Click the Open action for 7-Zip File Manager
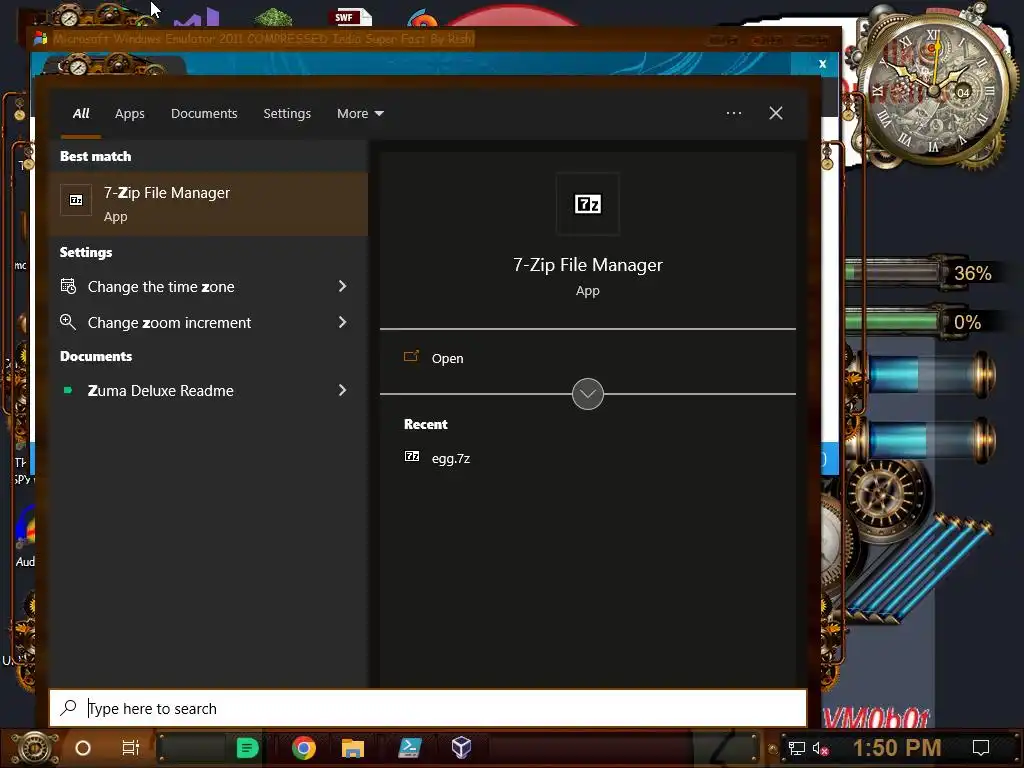The width and height of the screenshot is (1024, 768). 447,358
